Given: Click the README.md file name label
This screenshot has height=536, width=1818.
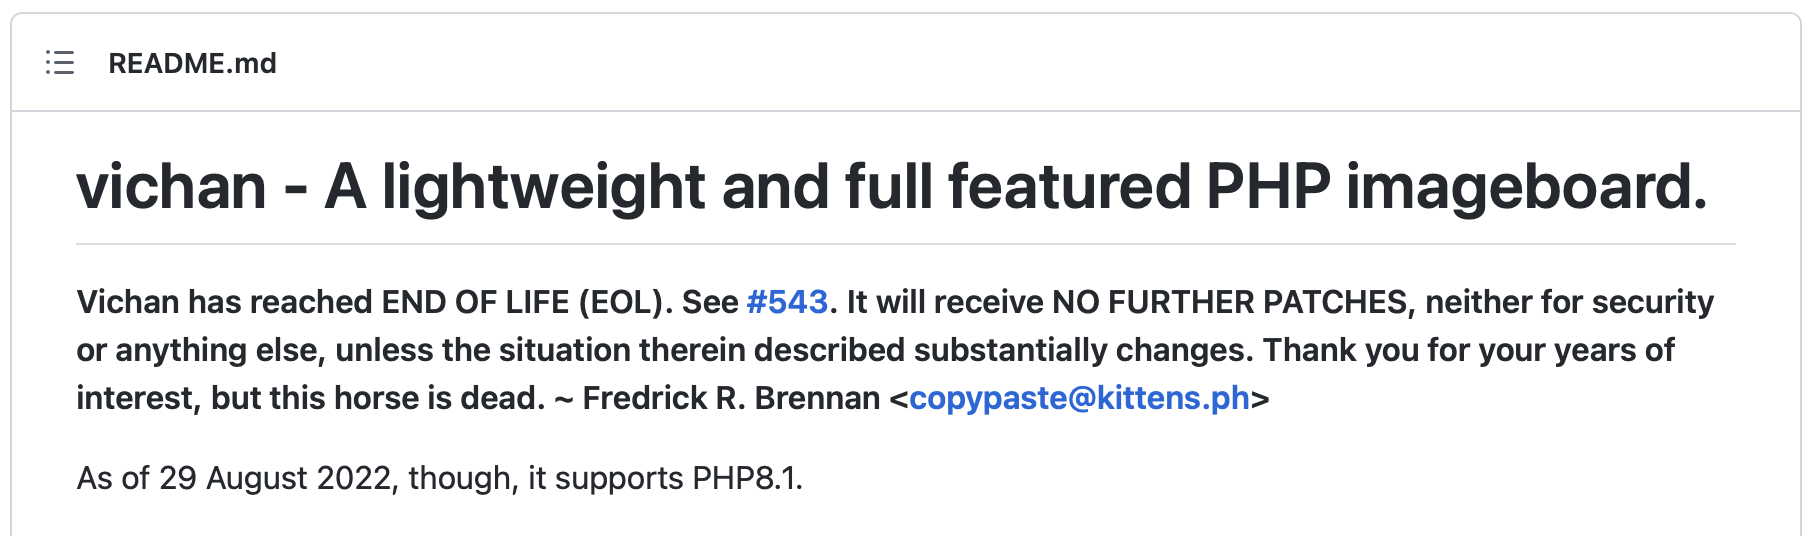Looking at the screenshot, I should [192, 63].
